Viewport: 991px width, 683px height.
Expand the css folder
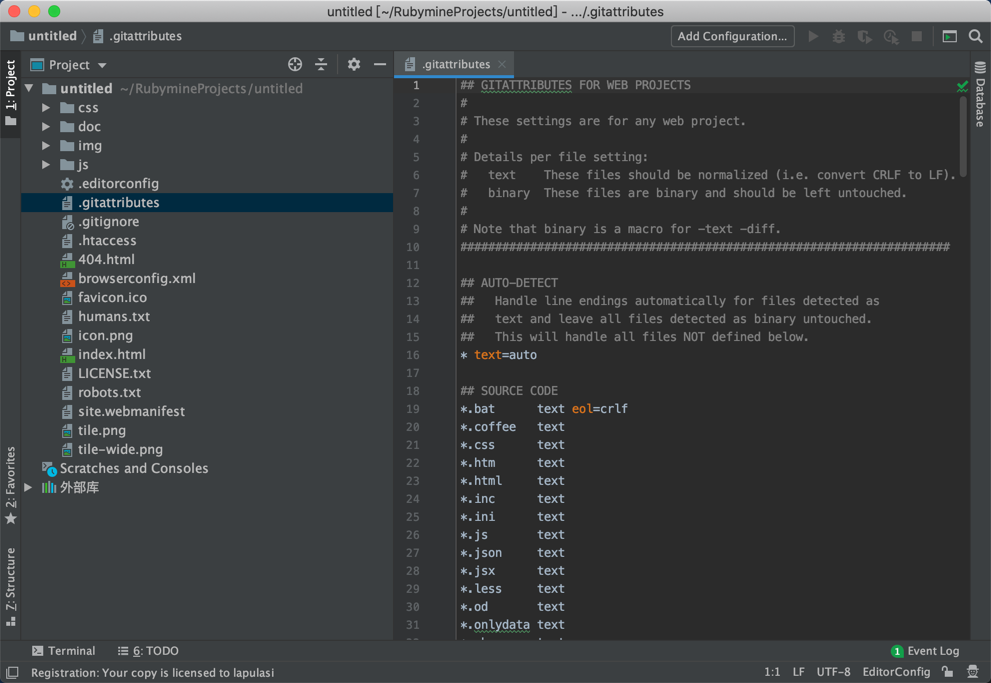(x=46, y=108)
